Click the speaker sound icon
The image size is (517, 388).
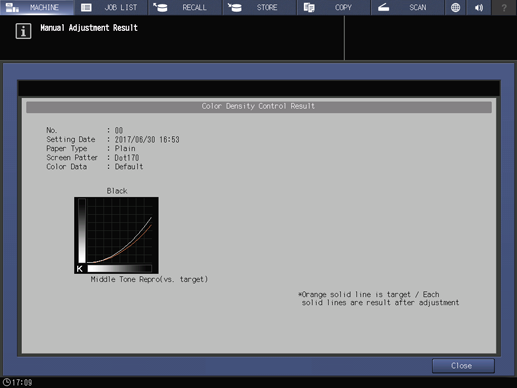(479, 7)
